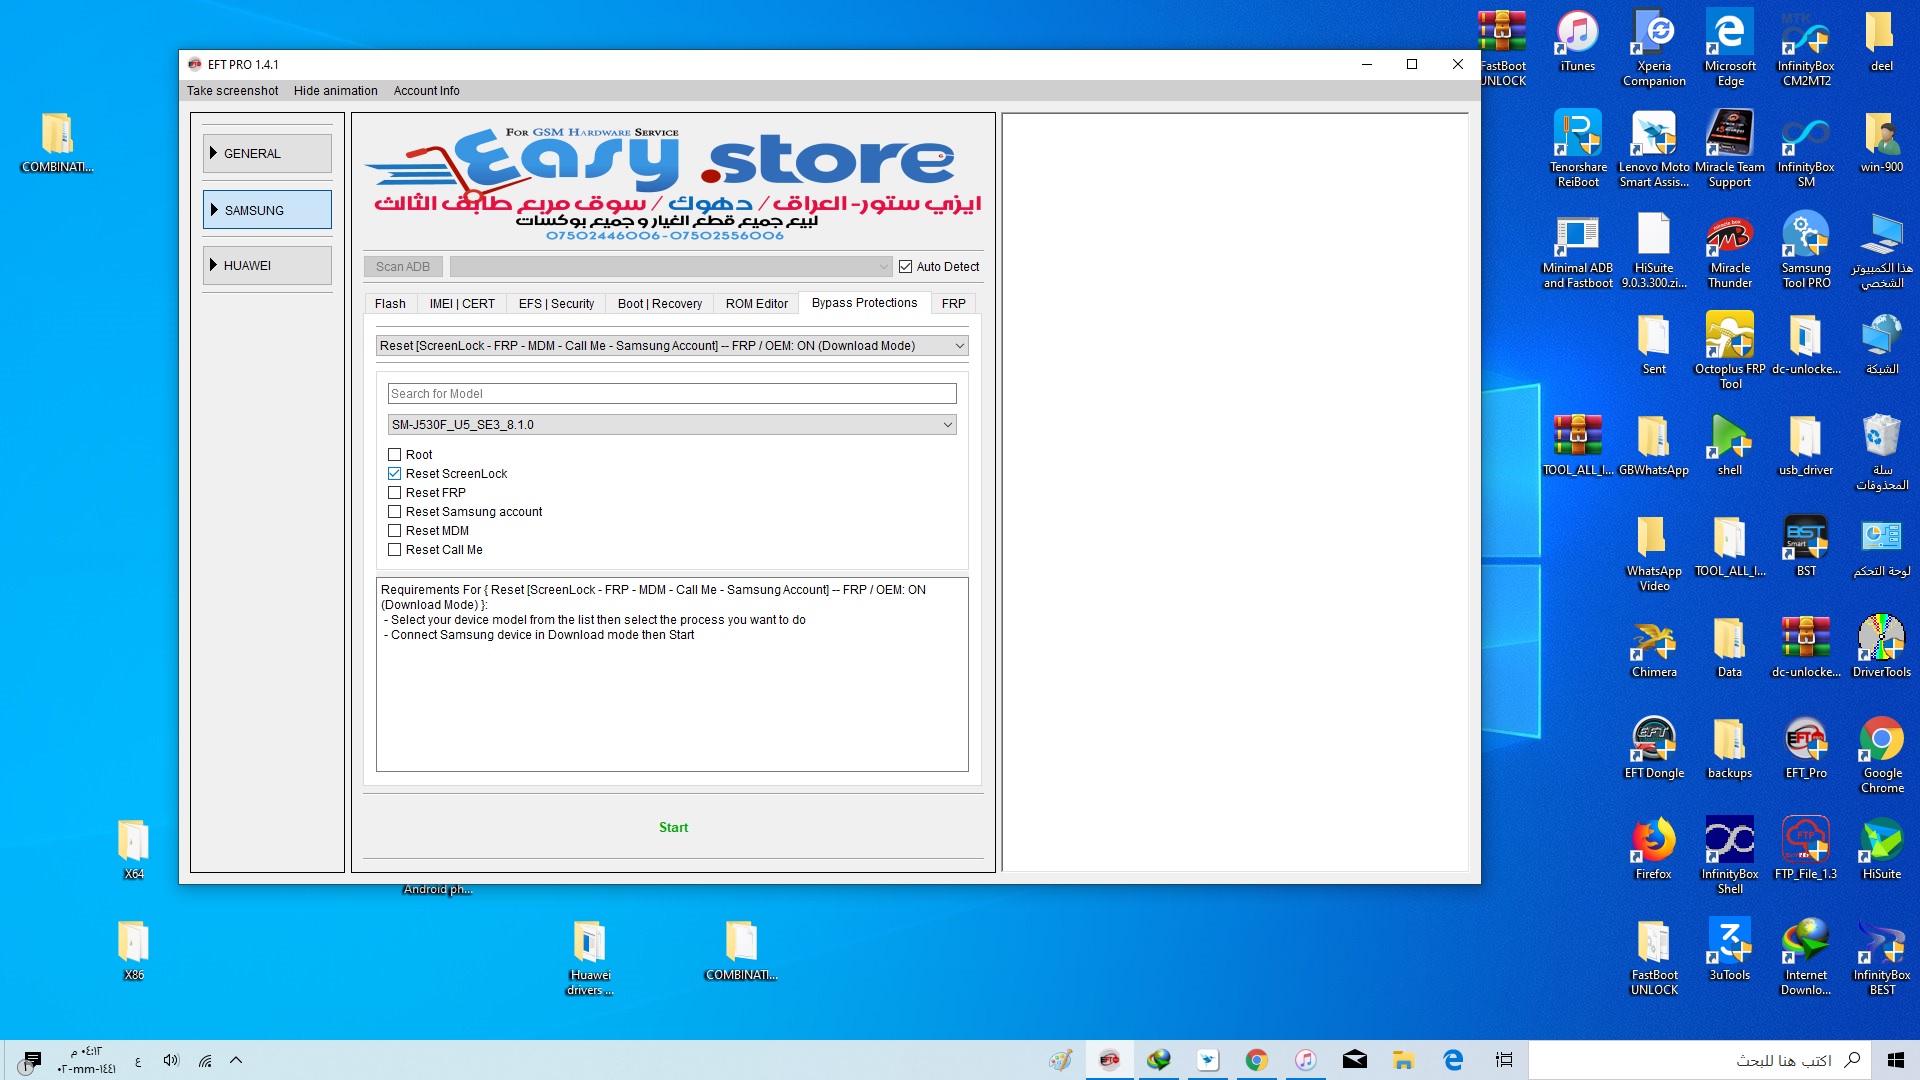Open the Minimal ADB and Fastboot icon
Image resolution: width=1920 pixels, height=1080 pixels.
pyautogui.click(x=1578, y=250)
